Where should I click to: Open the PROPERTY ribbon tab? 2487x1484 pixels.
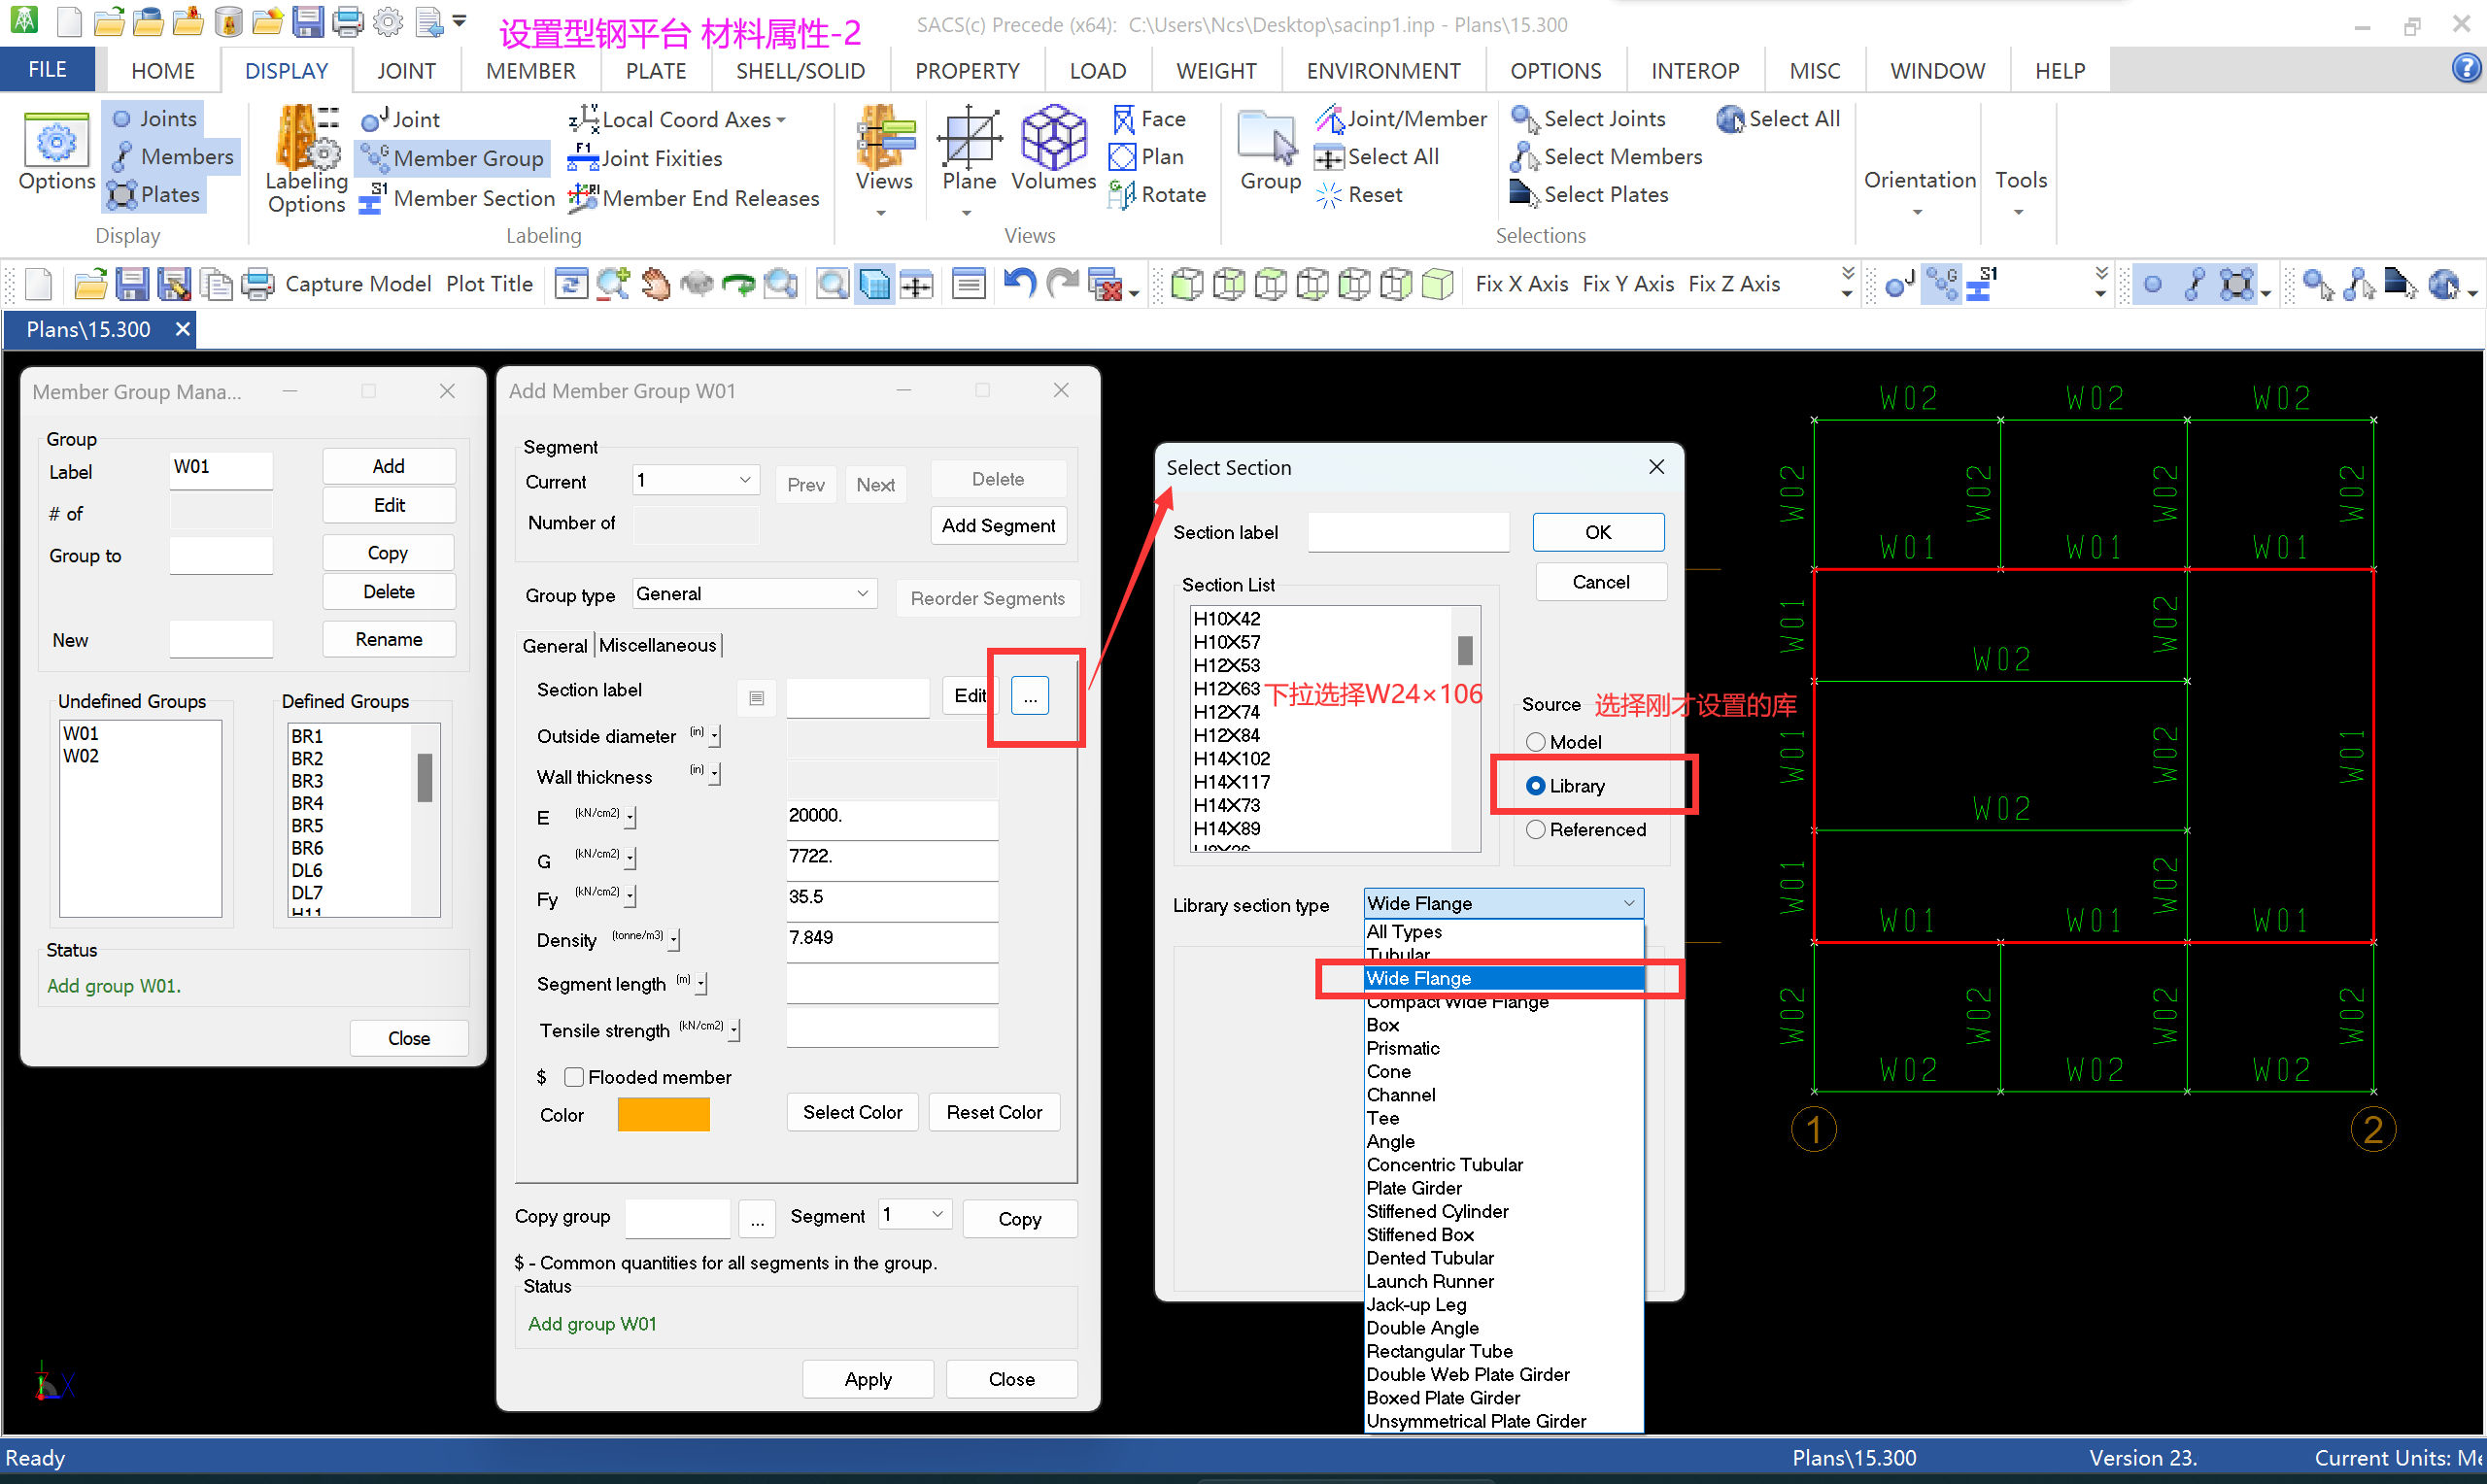coord(966,71)
